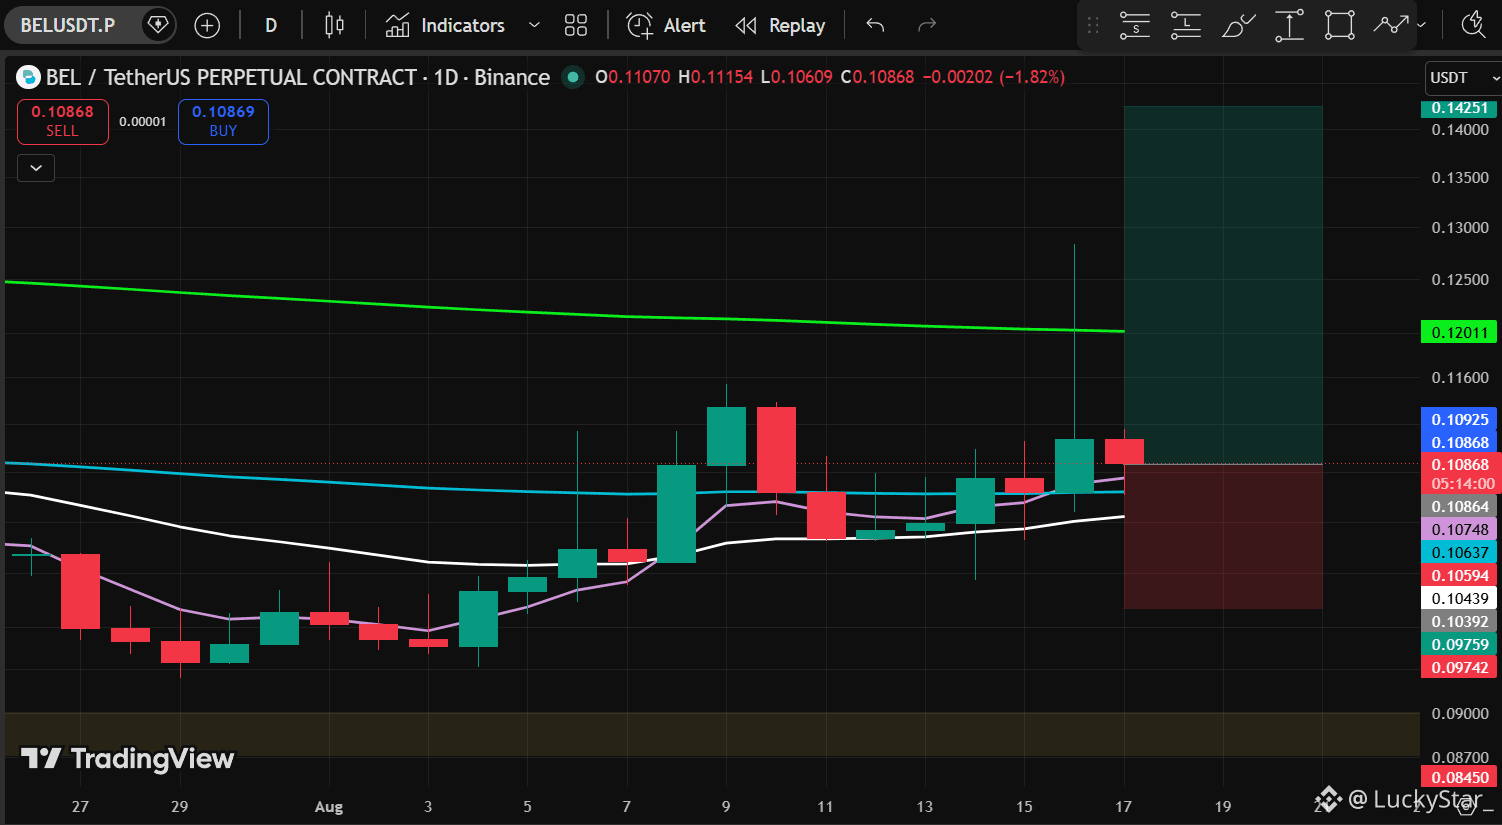Select the Price Range measuring tool

[x=1289, y=25]
